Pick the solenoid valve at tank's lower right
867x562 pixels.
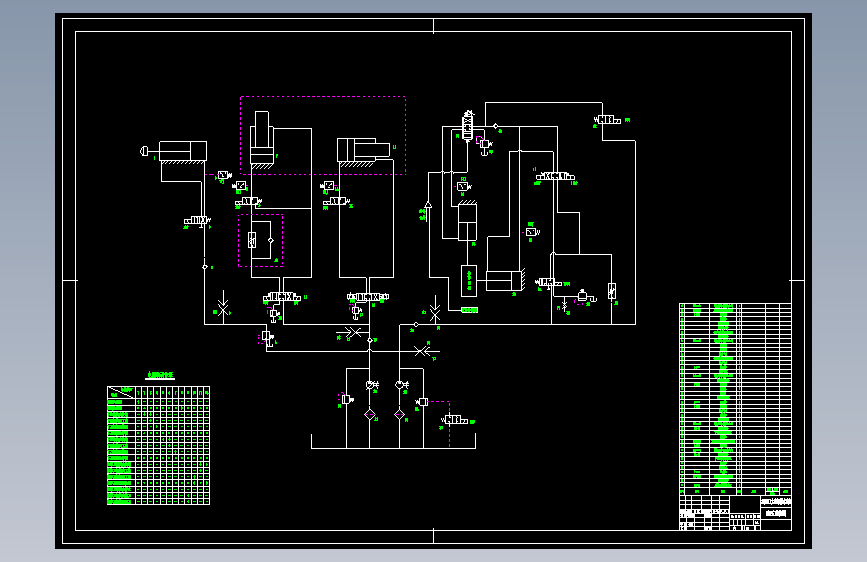point(455,420)
